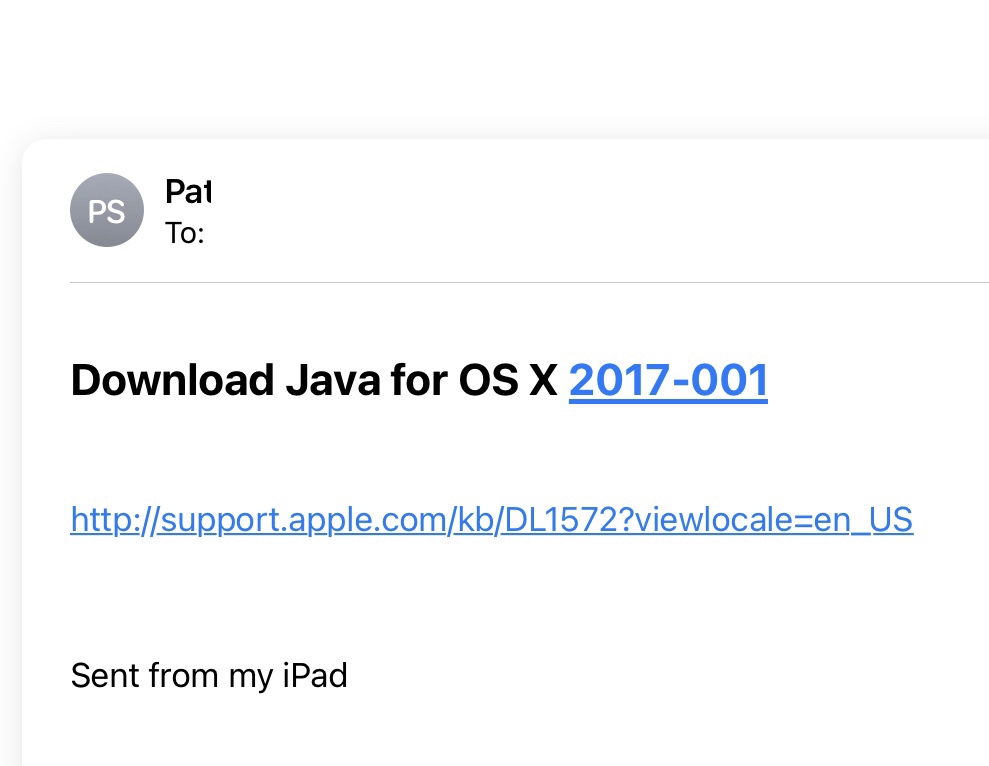Image resolution: width=989 pixels, height=766 pixels.
Task: Open the 2017-001 link
Action: (x=668, y=380)
